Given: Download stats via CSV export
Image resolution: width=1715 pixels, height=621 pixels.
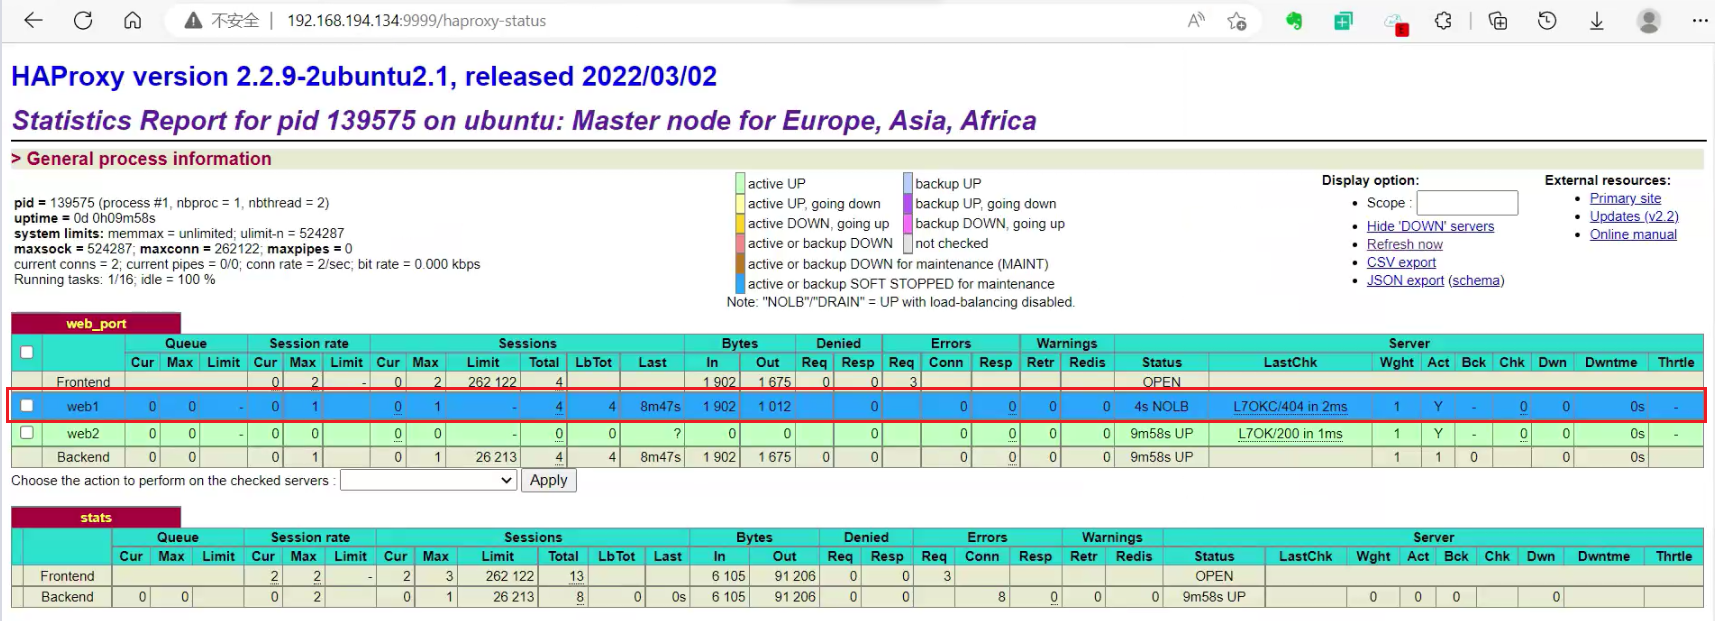Looking at the screenshot, I should pyautogui.click(x=1401, y=262).
